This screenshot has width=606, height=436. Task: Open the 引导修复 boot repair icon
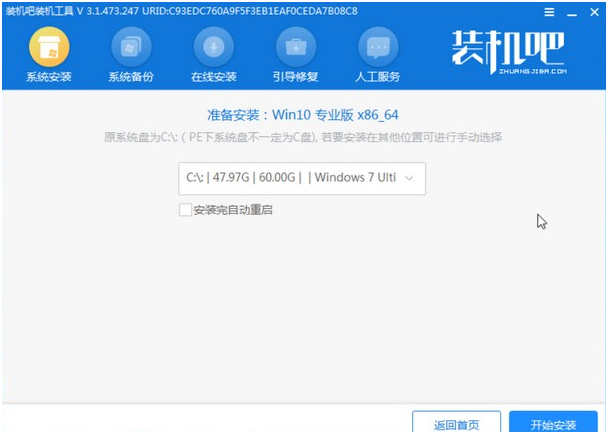coord(295,48)
